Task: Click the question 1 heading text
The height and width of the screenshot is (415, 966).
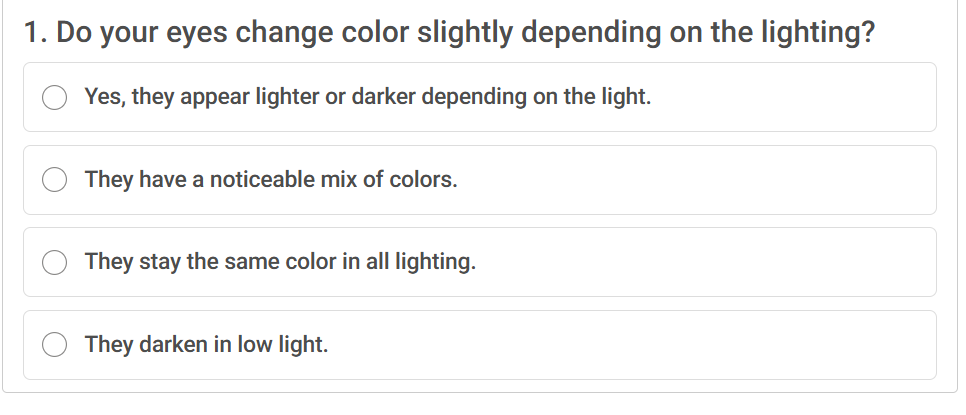Action: point(450,33)
